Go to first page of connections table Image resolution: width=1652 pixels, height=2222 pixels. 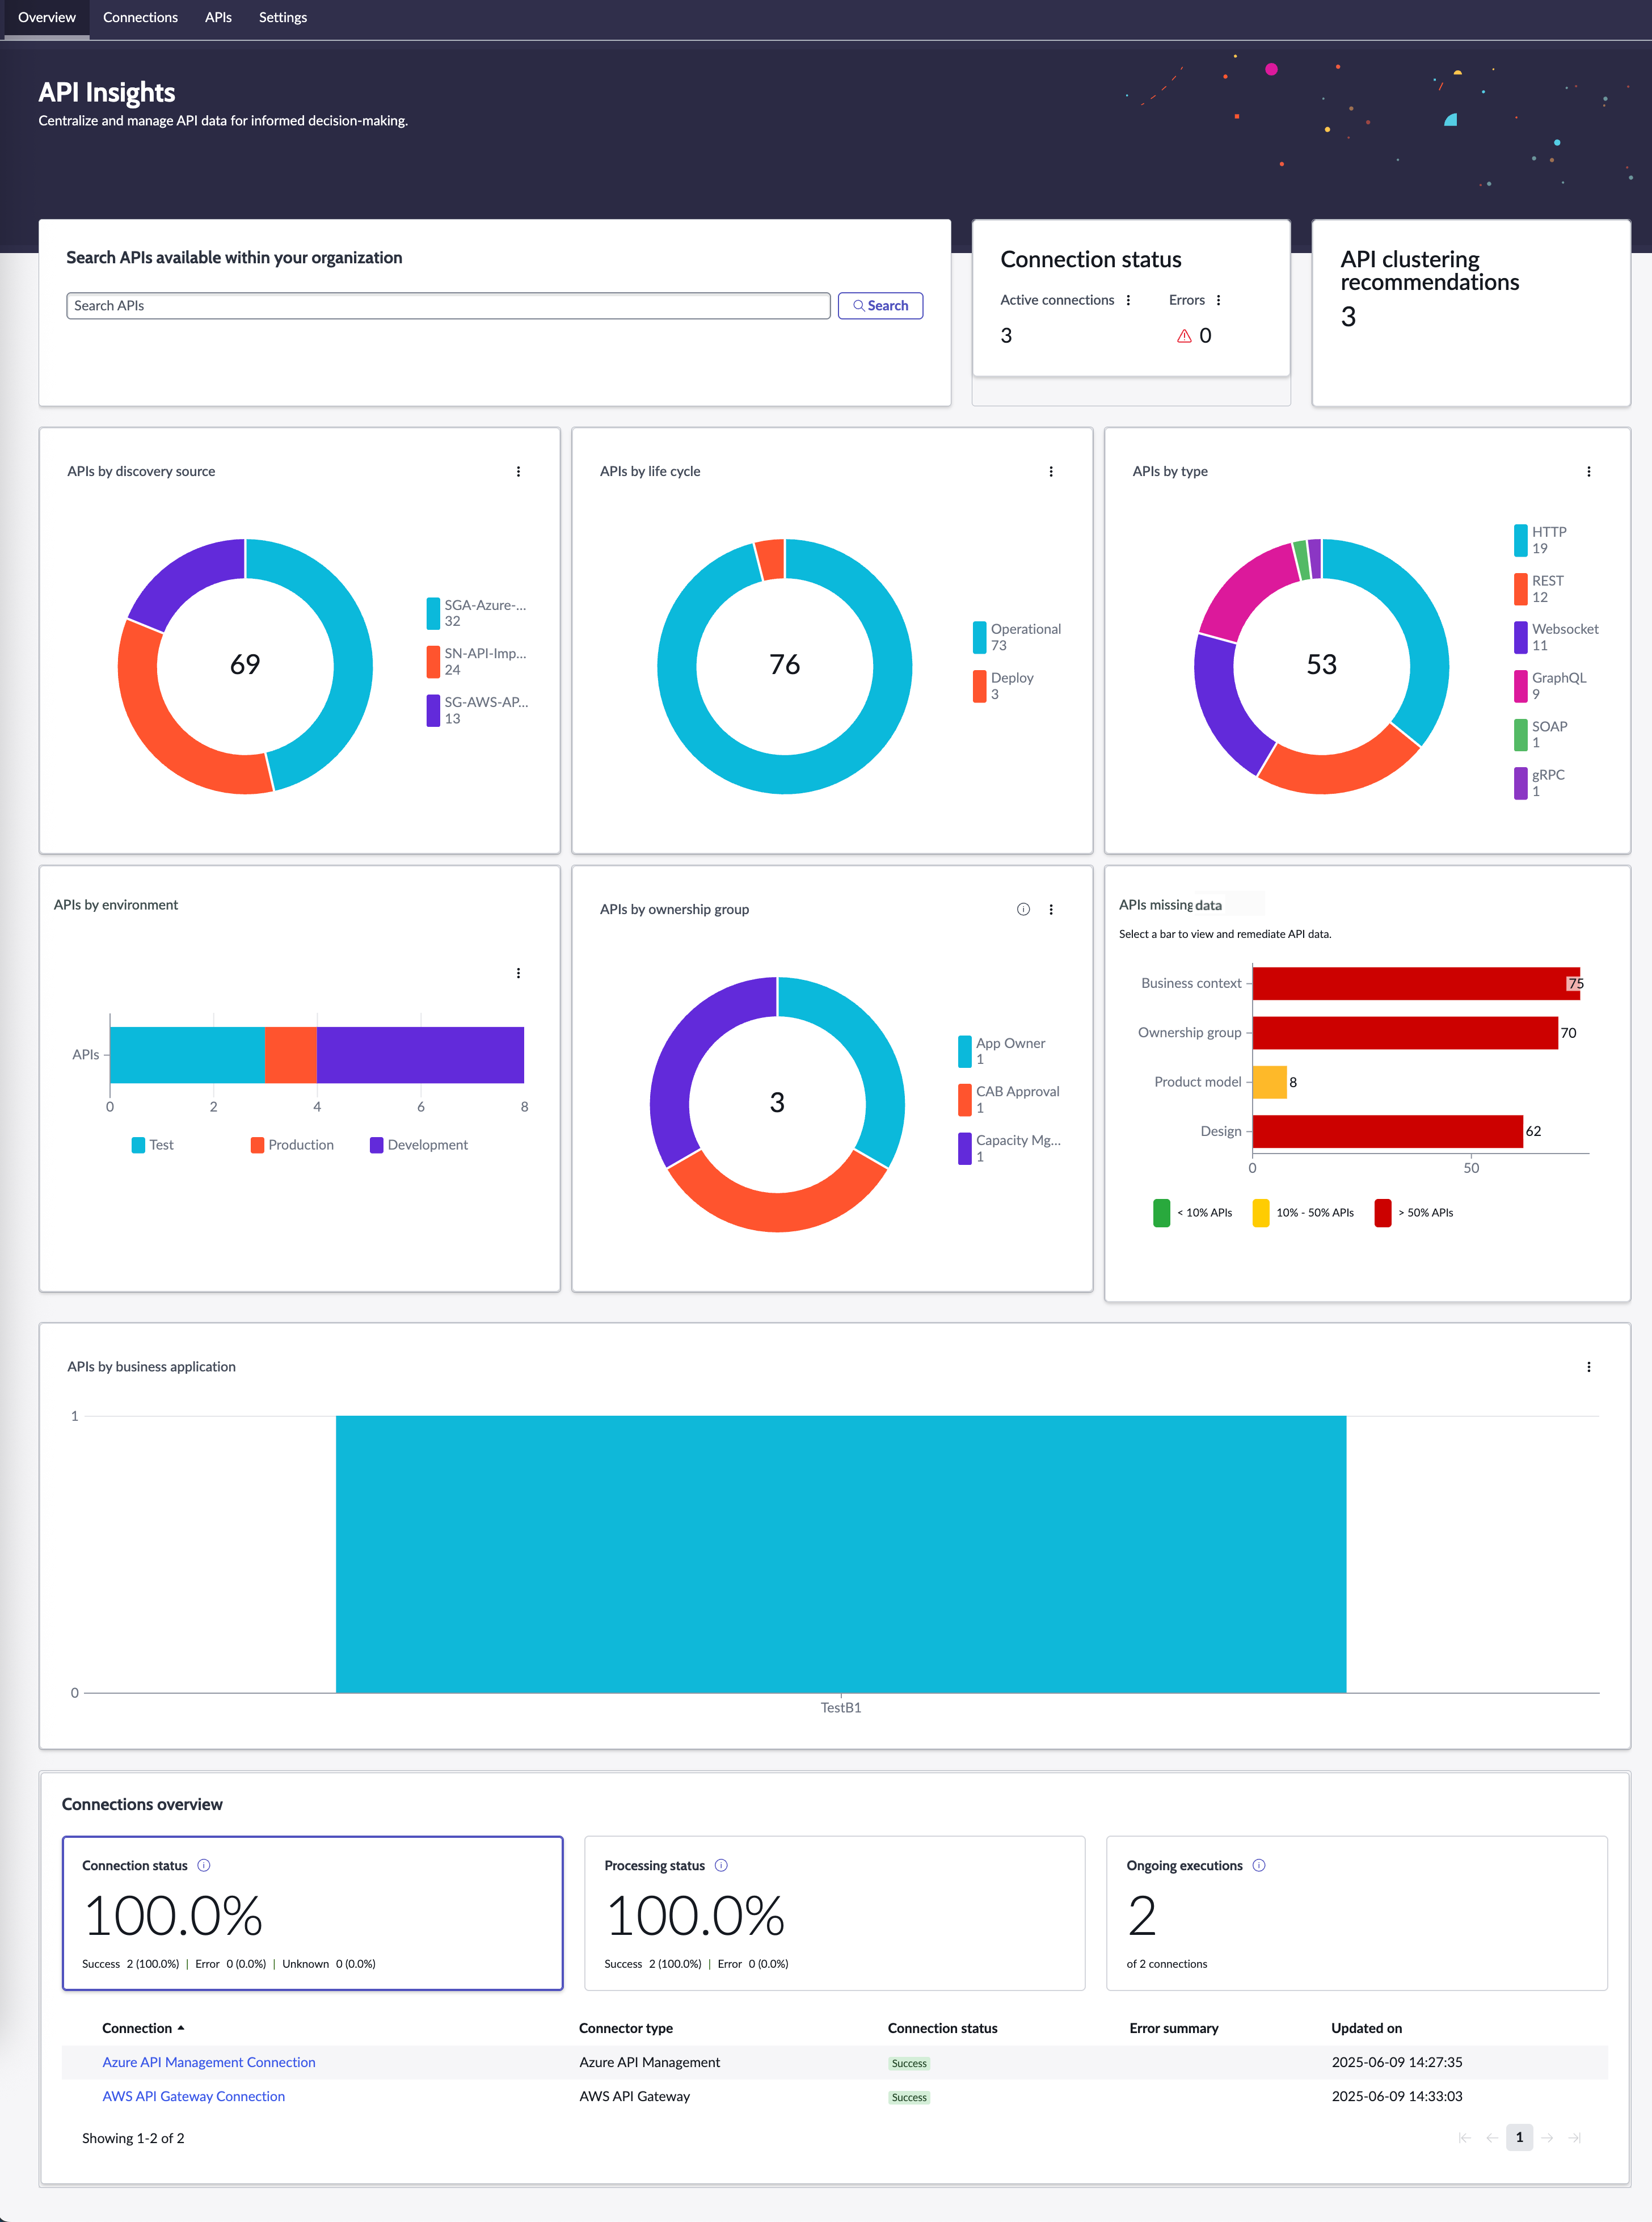point(1465,2137)
